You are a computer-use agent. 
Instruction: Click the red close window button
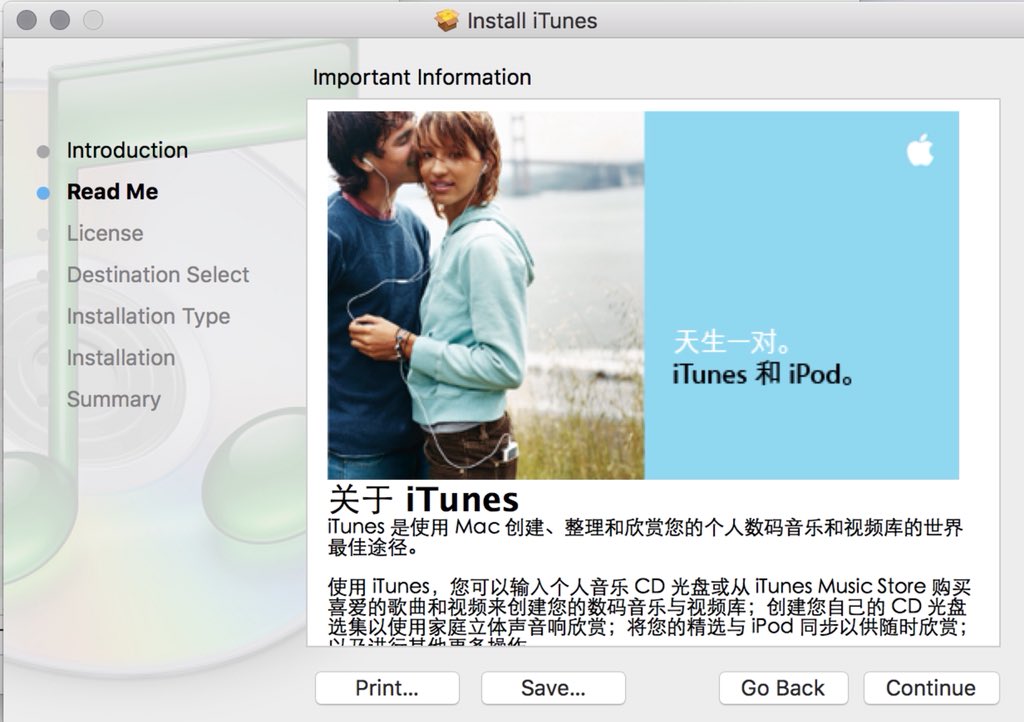26,20
